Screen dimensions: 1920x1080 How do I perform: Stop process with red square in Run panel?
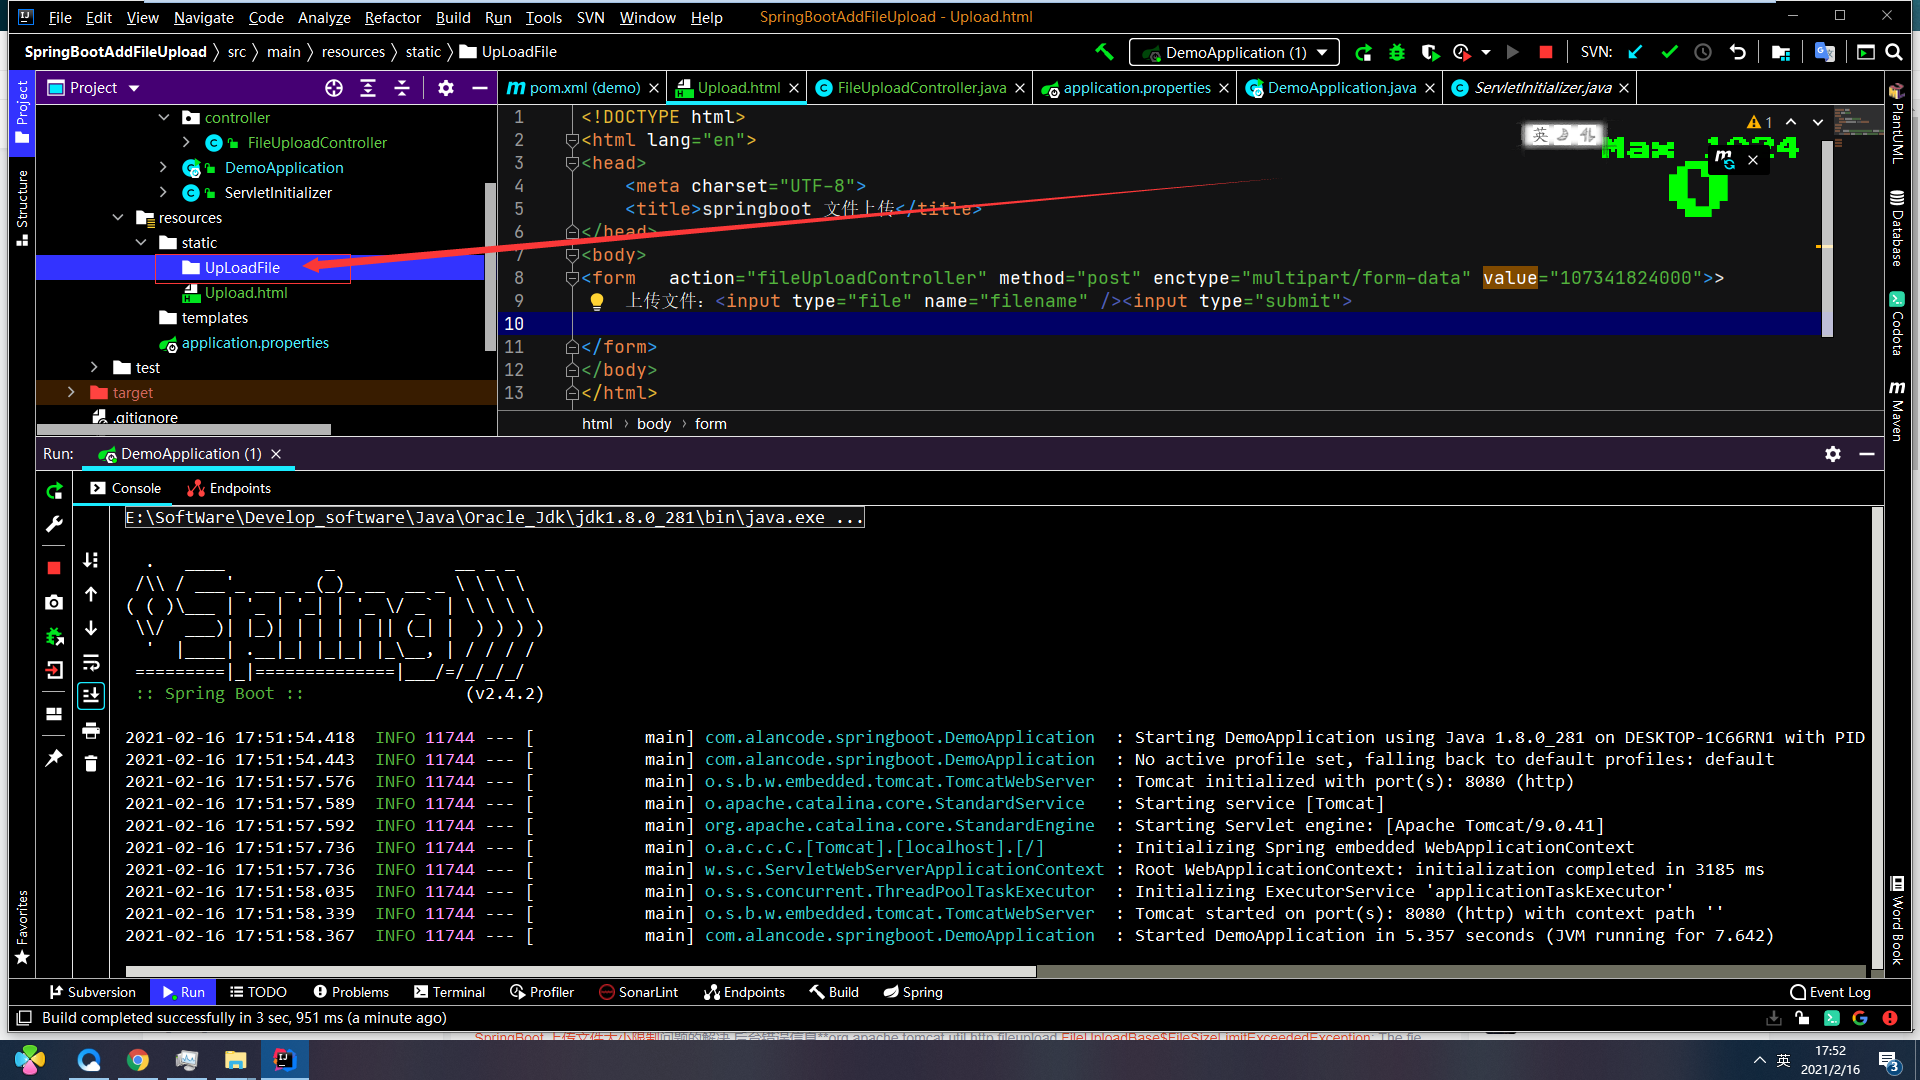point(54,568)
